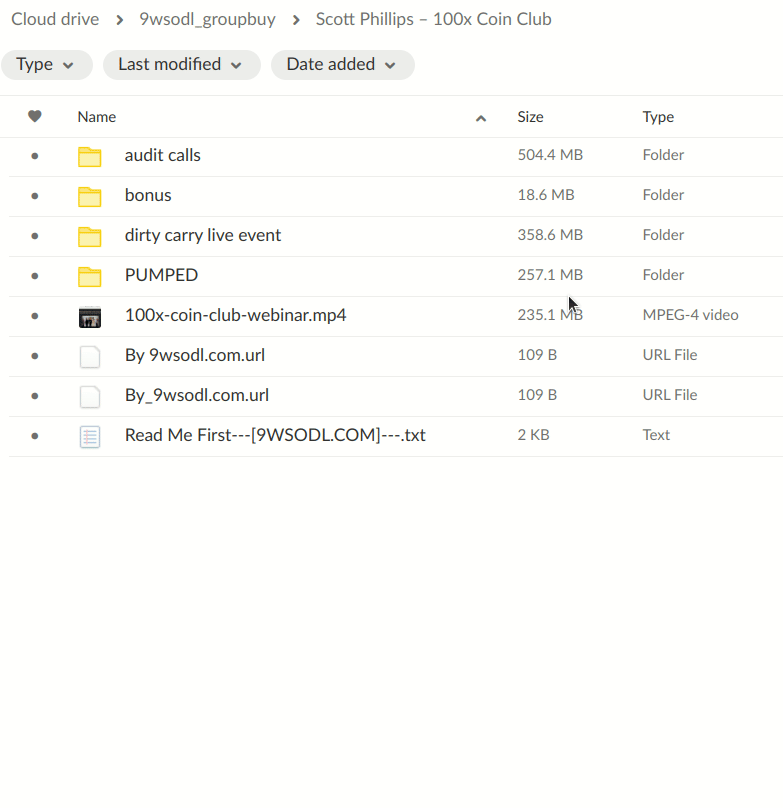
Task: Toggle favourite dot for PUMPED row
Action: click(x=35, y=276)
